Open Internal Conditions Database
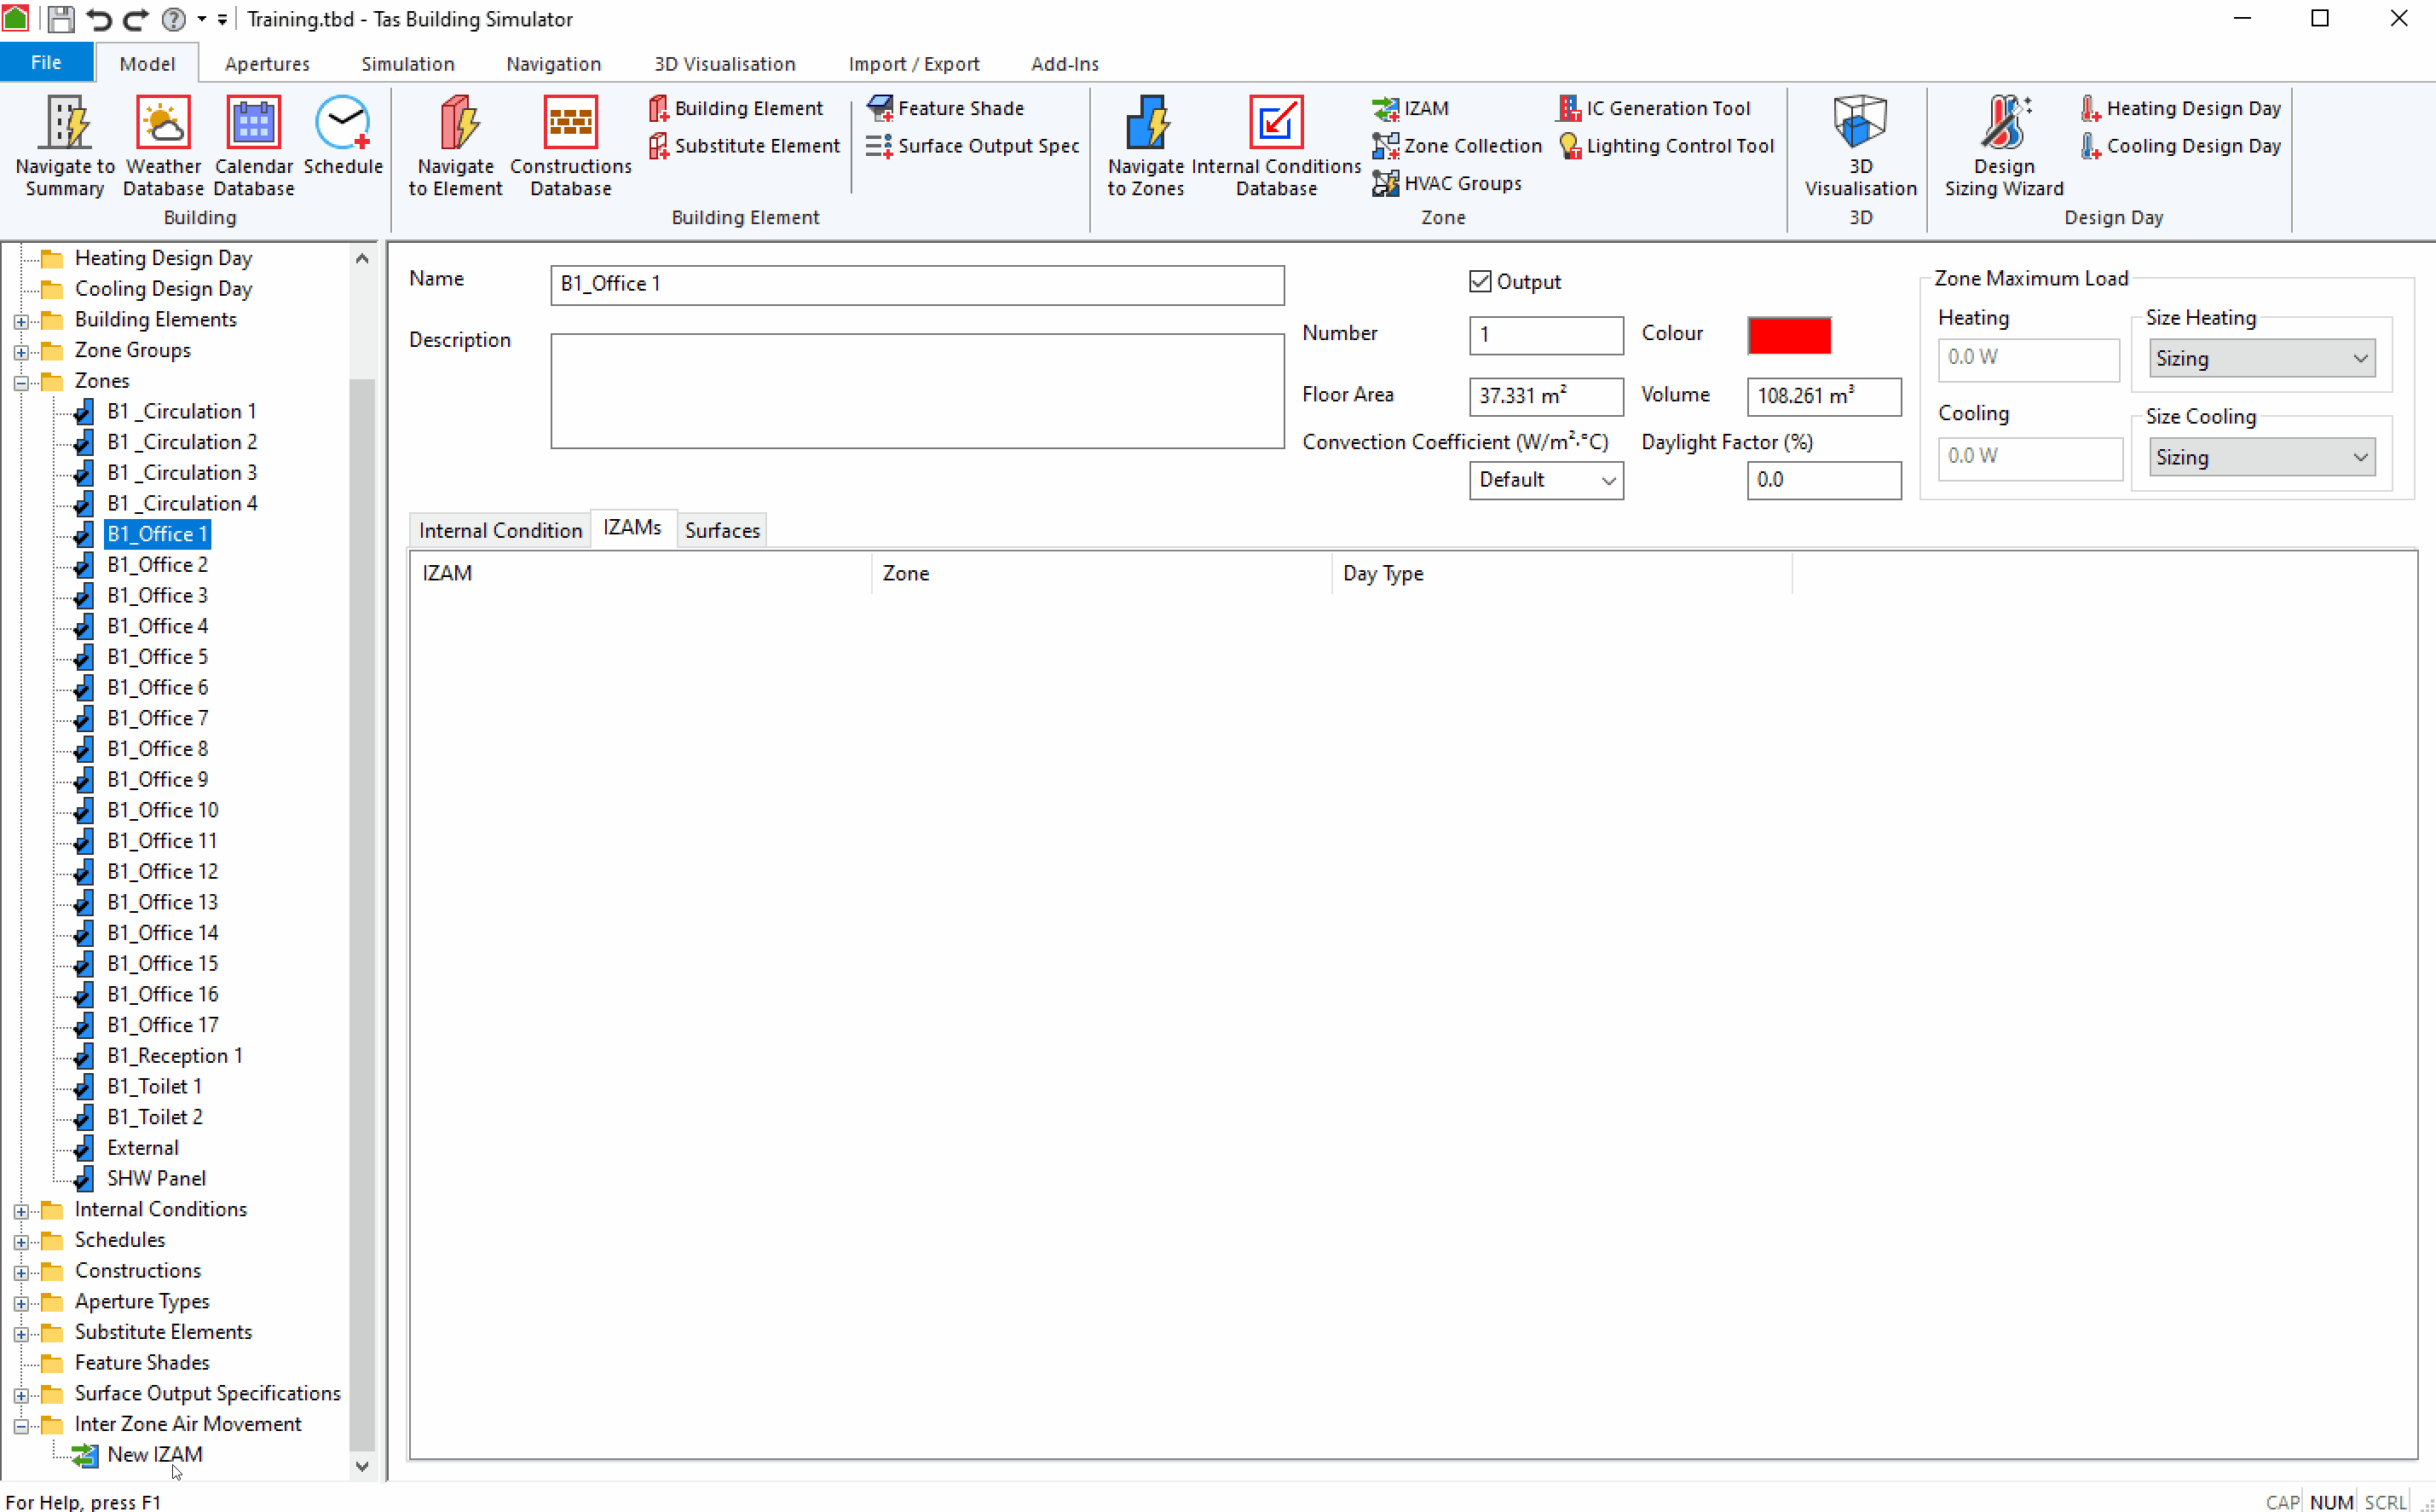The image size is (2436, 1512). point(1276,146)
